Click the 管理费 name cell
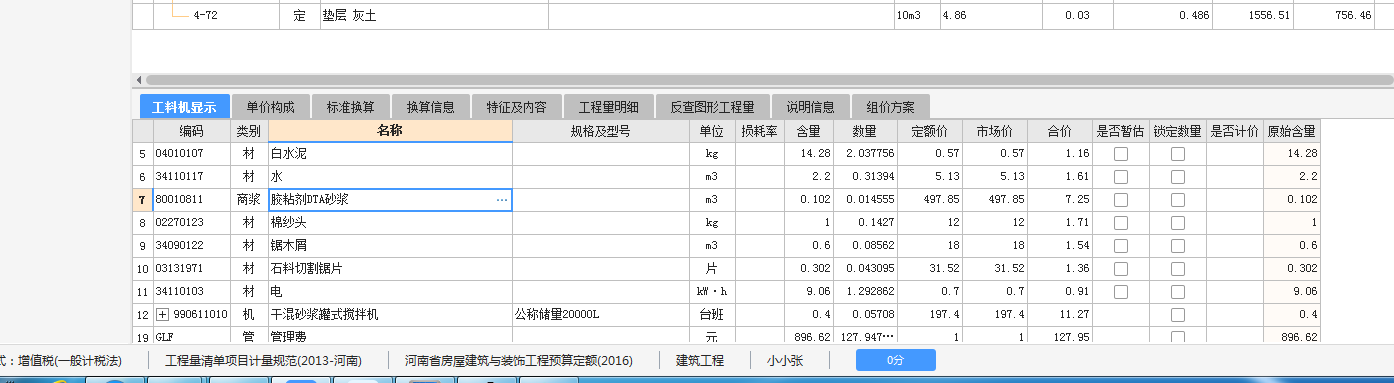1394x383 pixels. tap(390, 337)
